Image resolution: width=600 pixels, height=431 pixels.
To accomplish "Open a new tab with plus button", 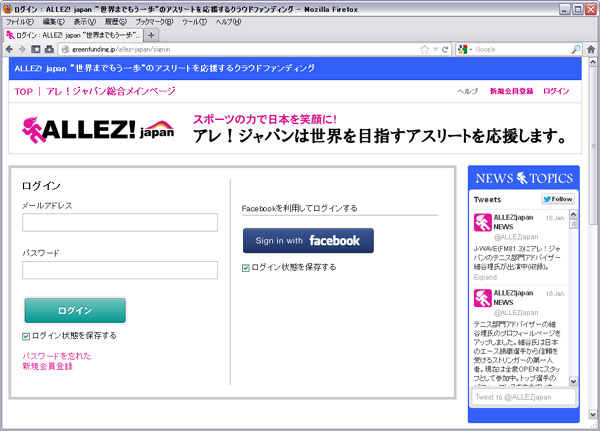I will (151, 35).
